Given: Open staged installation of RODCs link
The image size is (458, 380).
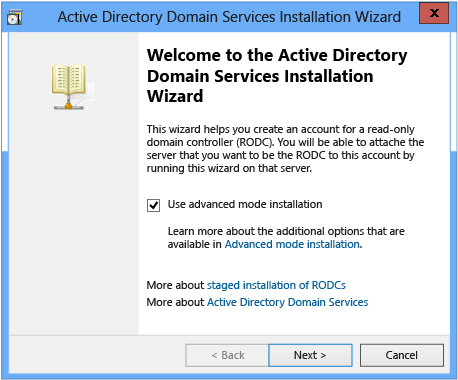Looking at the screenshot, I should point(276,285).
